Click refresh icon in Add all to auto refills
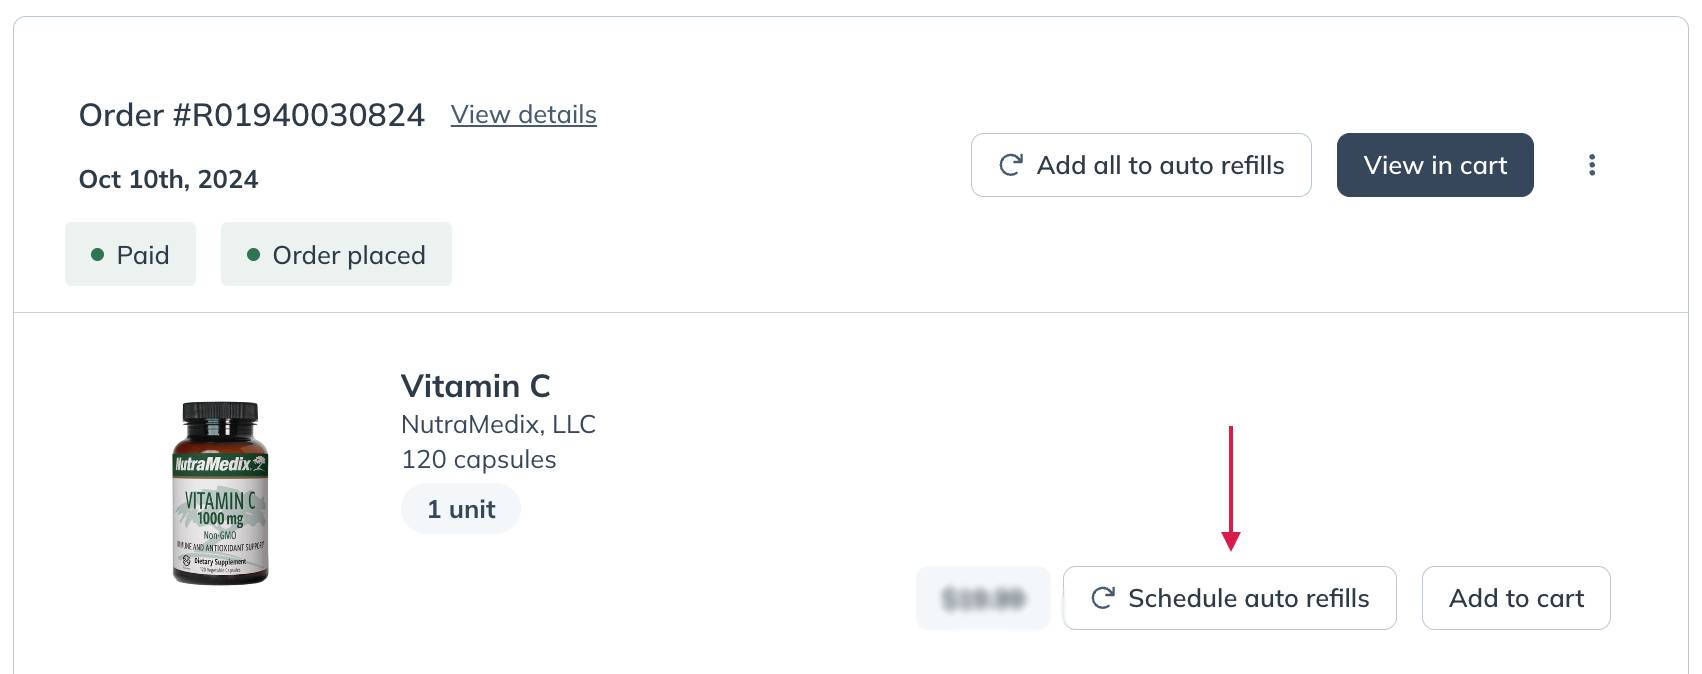1702x674 pixels. point(1011,165)
